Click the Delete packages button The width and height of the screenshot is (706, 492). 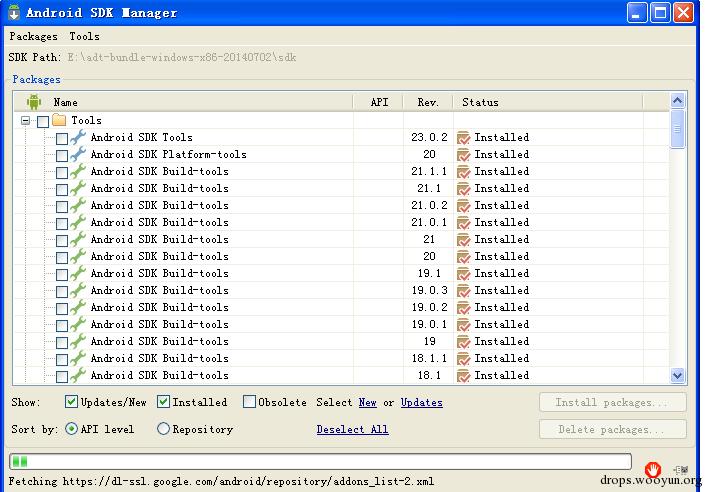click(613, 429)
